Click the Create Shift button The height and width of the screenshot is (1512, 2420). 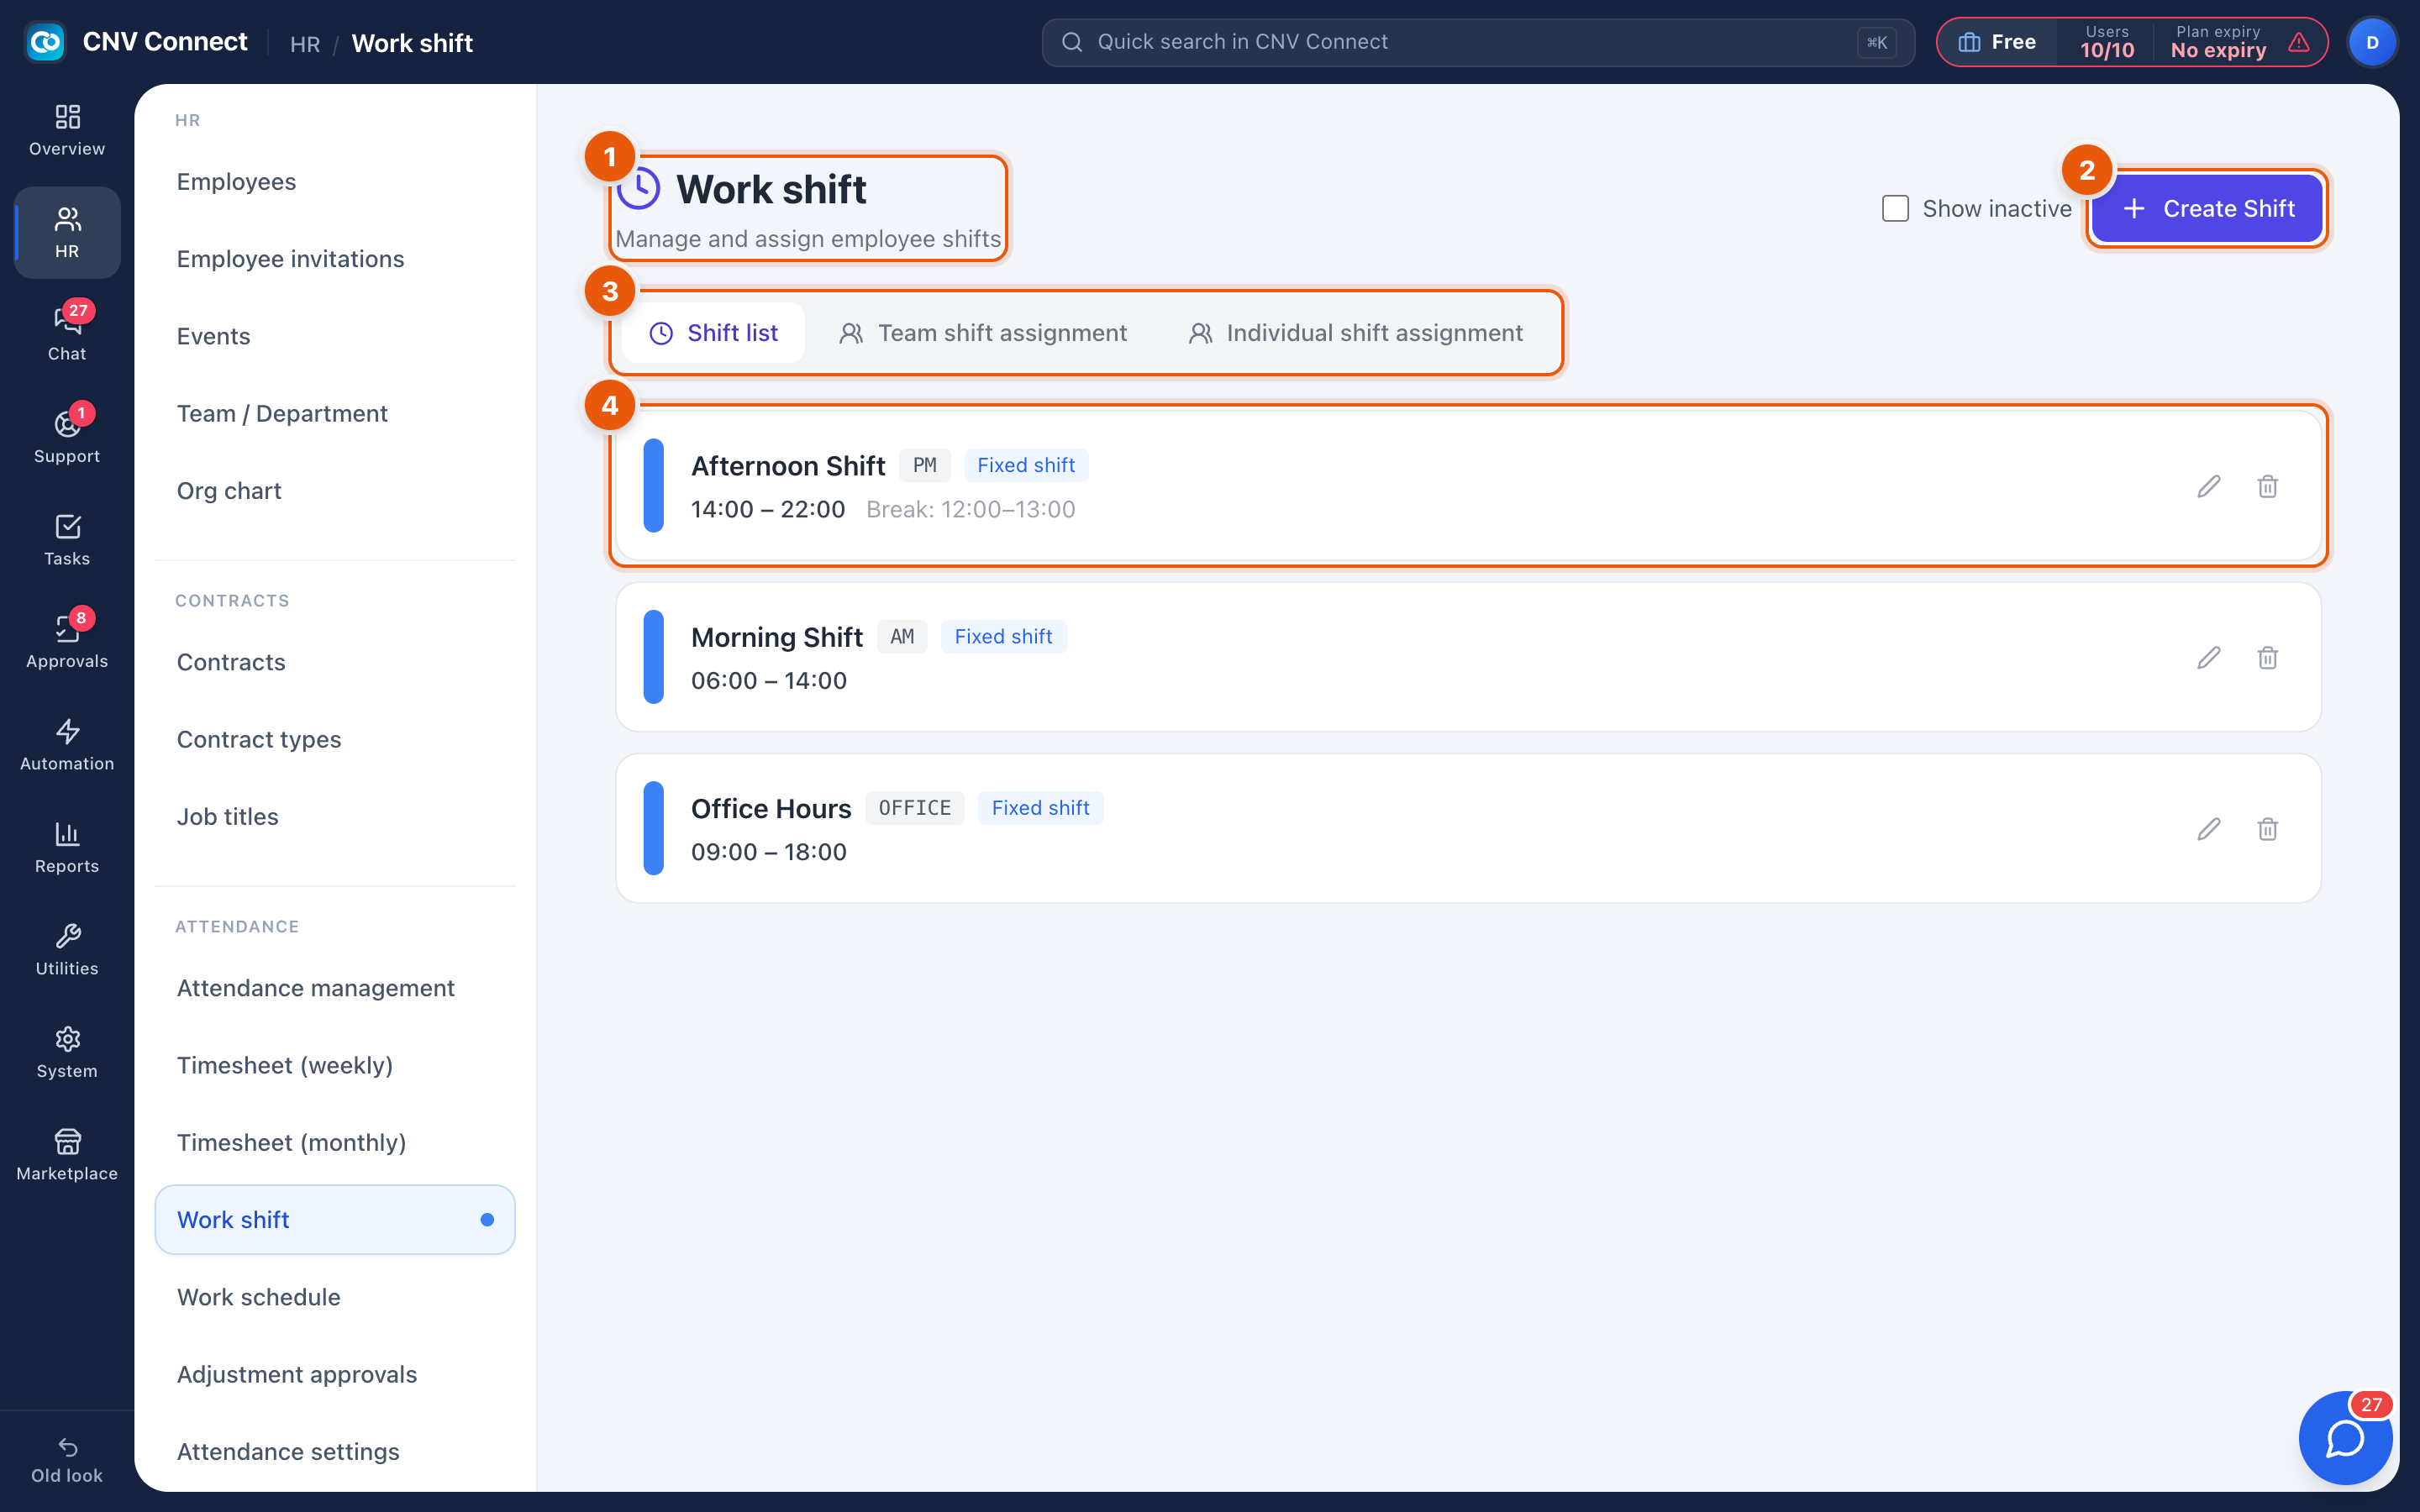point(2207,208)
